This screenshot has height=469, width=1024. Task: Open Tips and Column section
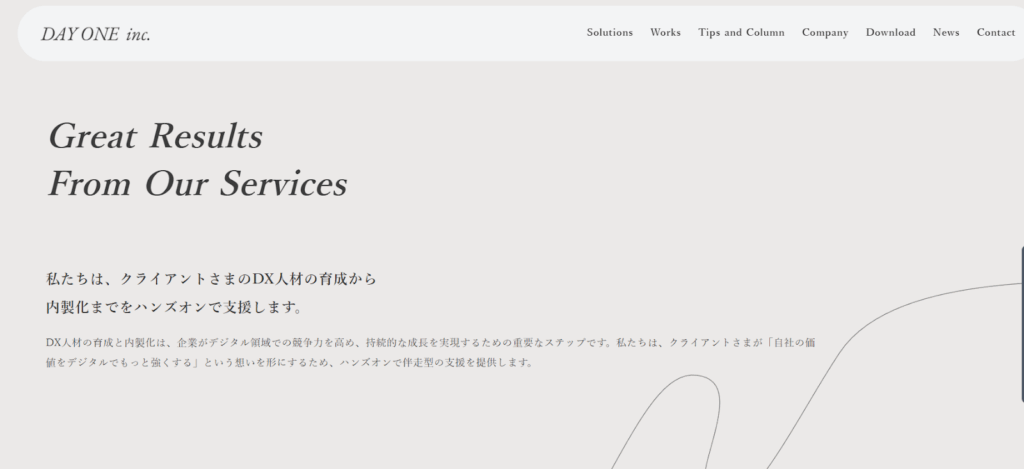pyautogui.click(x=741, y=33)
